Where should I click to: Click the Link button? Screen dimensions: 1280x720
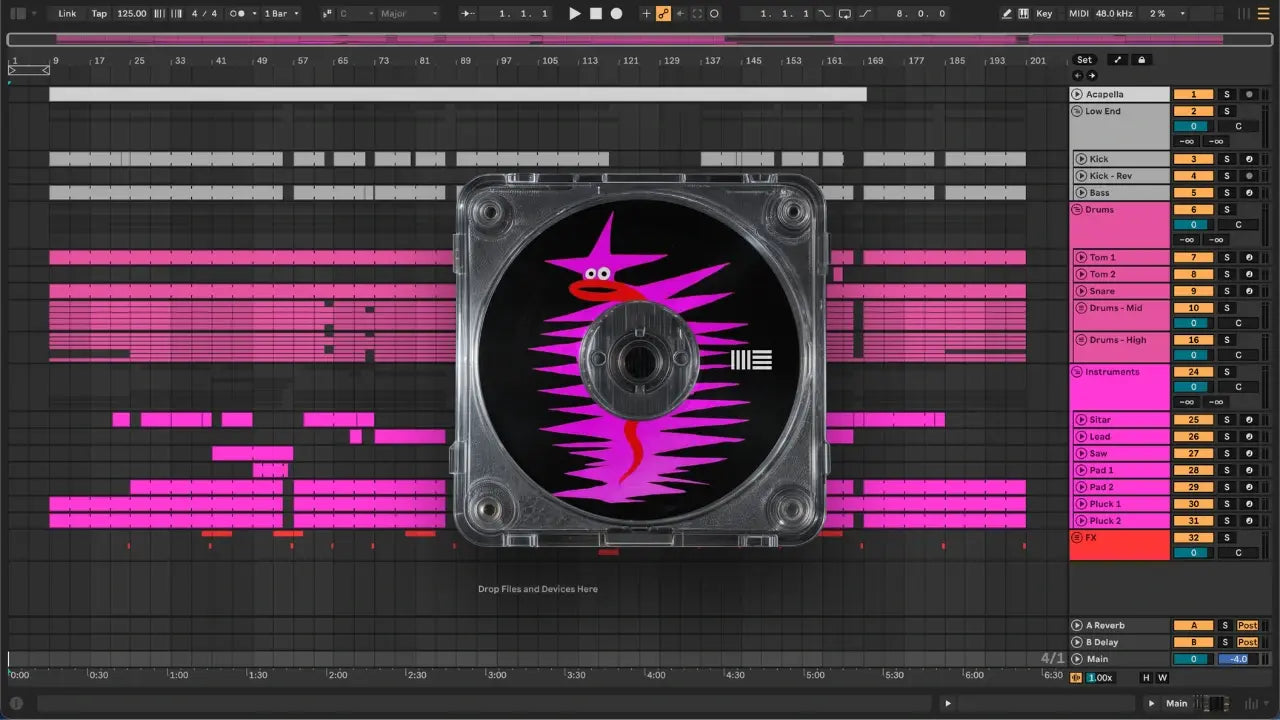[67, 14]
